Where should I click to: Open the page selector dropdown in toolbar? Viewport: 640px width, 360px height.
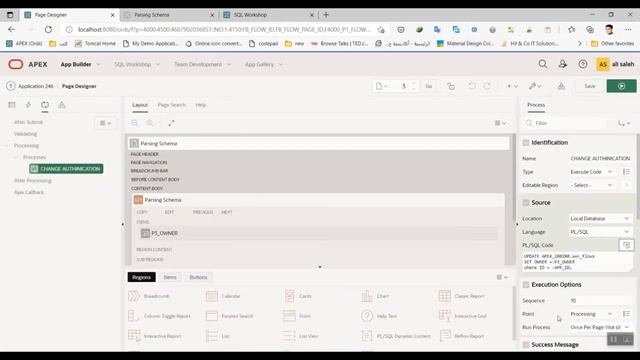point(382,86)
